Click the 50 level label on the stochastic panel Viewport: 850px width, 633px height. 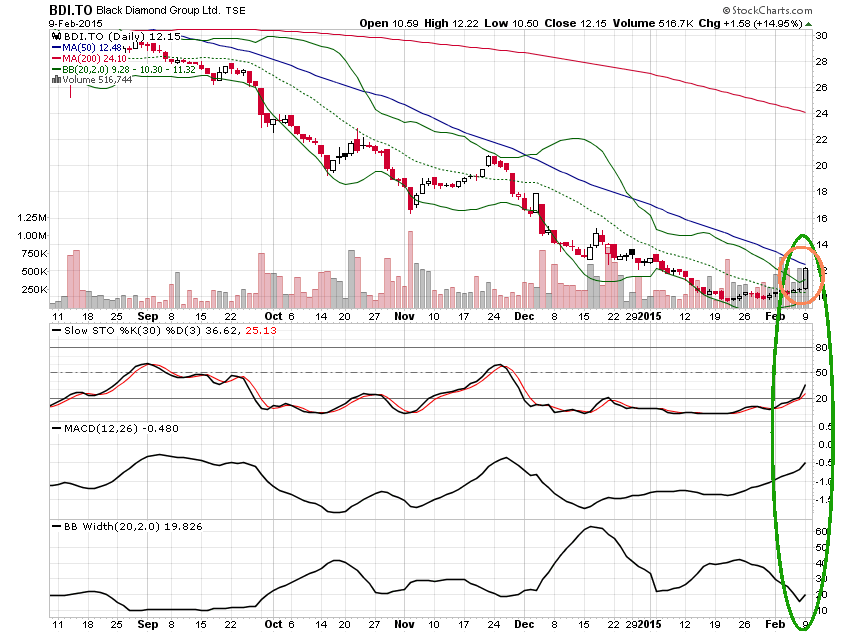[822, 373]
